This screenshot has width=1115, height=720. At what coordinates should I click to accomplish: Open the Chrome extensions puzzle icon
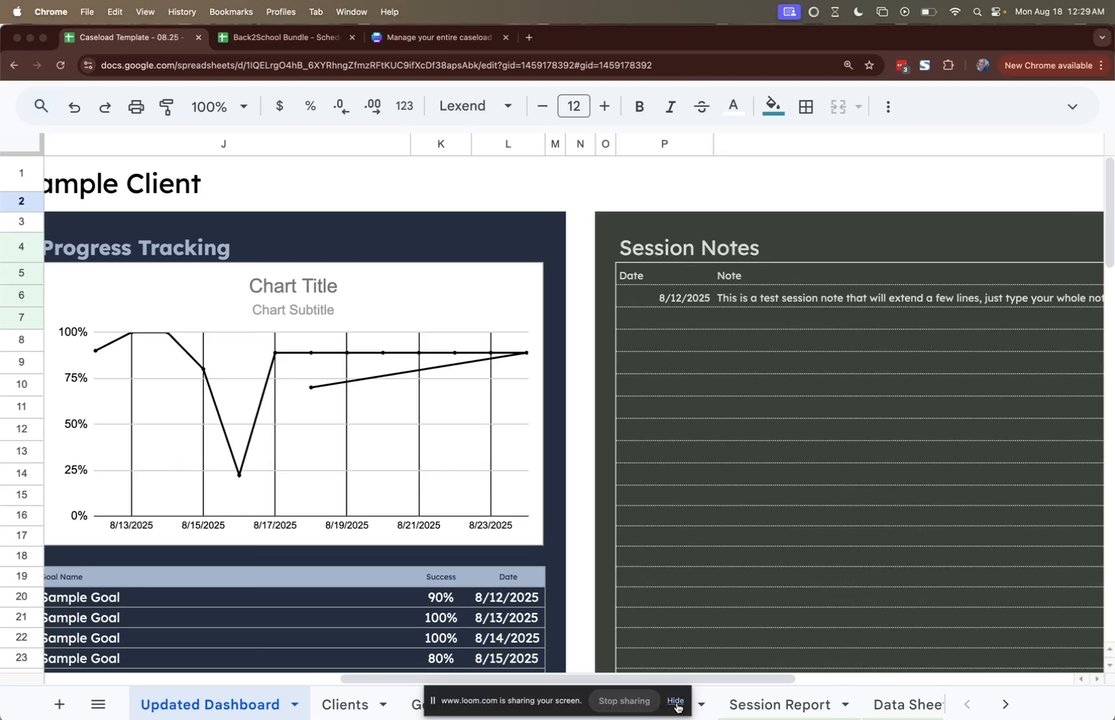[x=948, y=65]
